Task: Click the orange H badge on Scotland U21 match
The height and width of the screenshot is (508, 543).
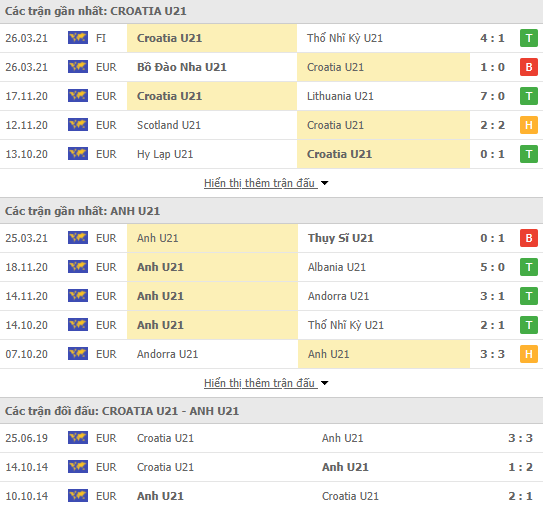Action: (x=528, y=125)
